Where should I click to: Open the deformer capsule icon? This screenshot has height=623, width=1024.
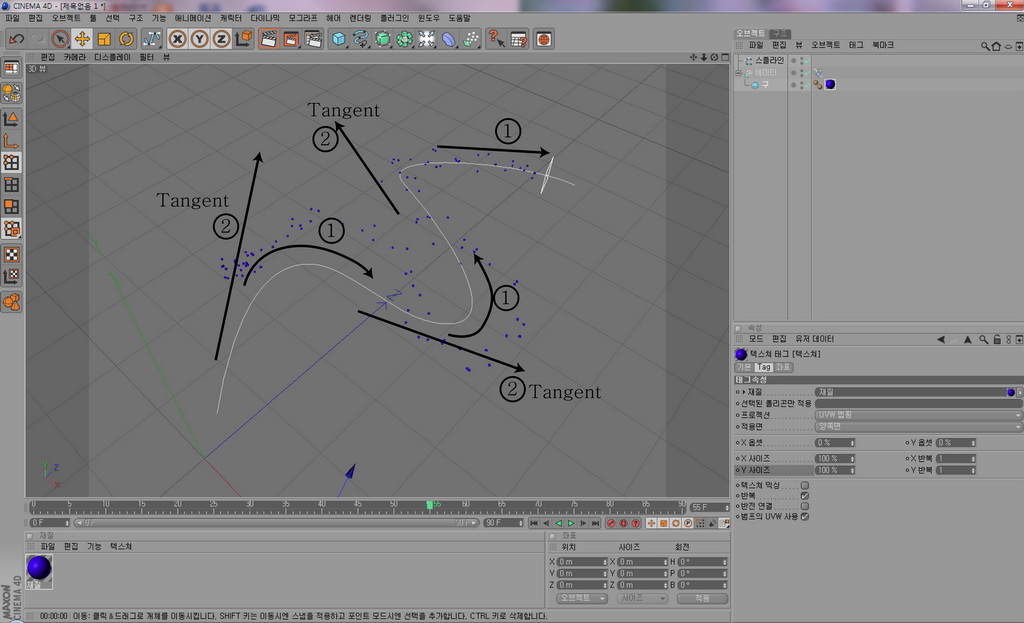(449, 39)
